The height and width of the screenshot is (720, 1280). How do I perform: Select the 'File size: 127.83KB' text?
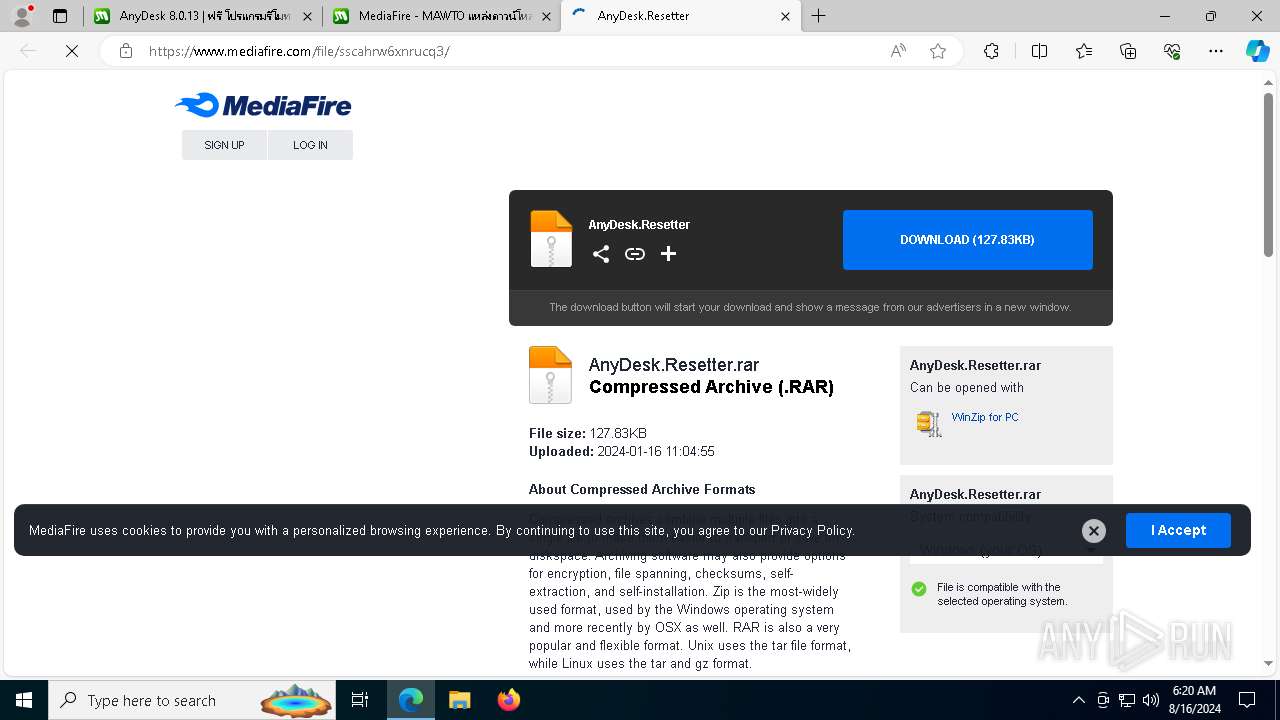[588, 433]
